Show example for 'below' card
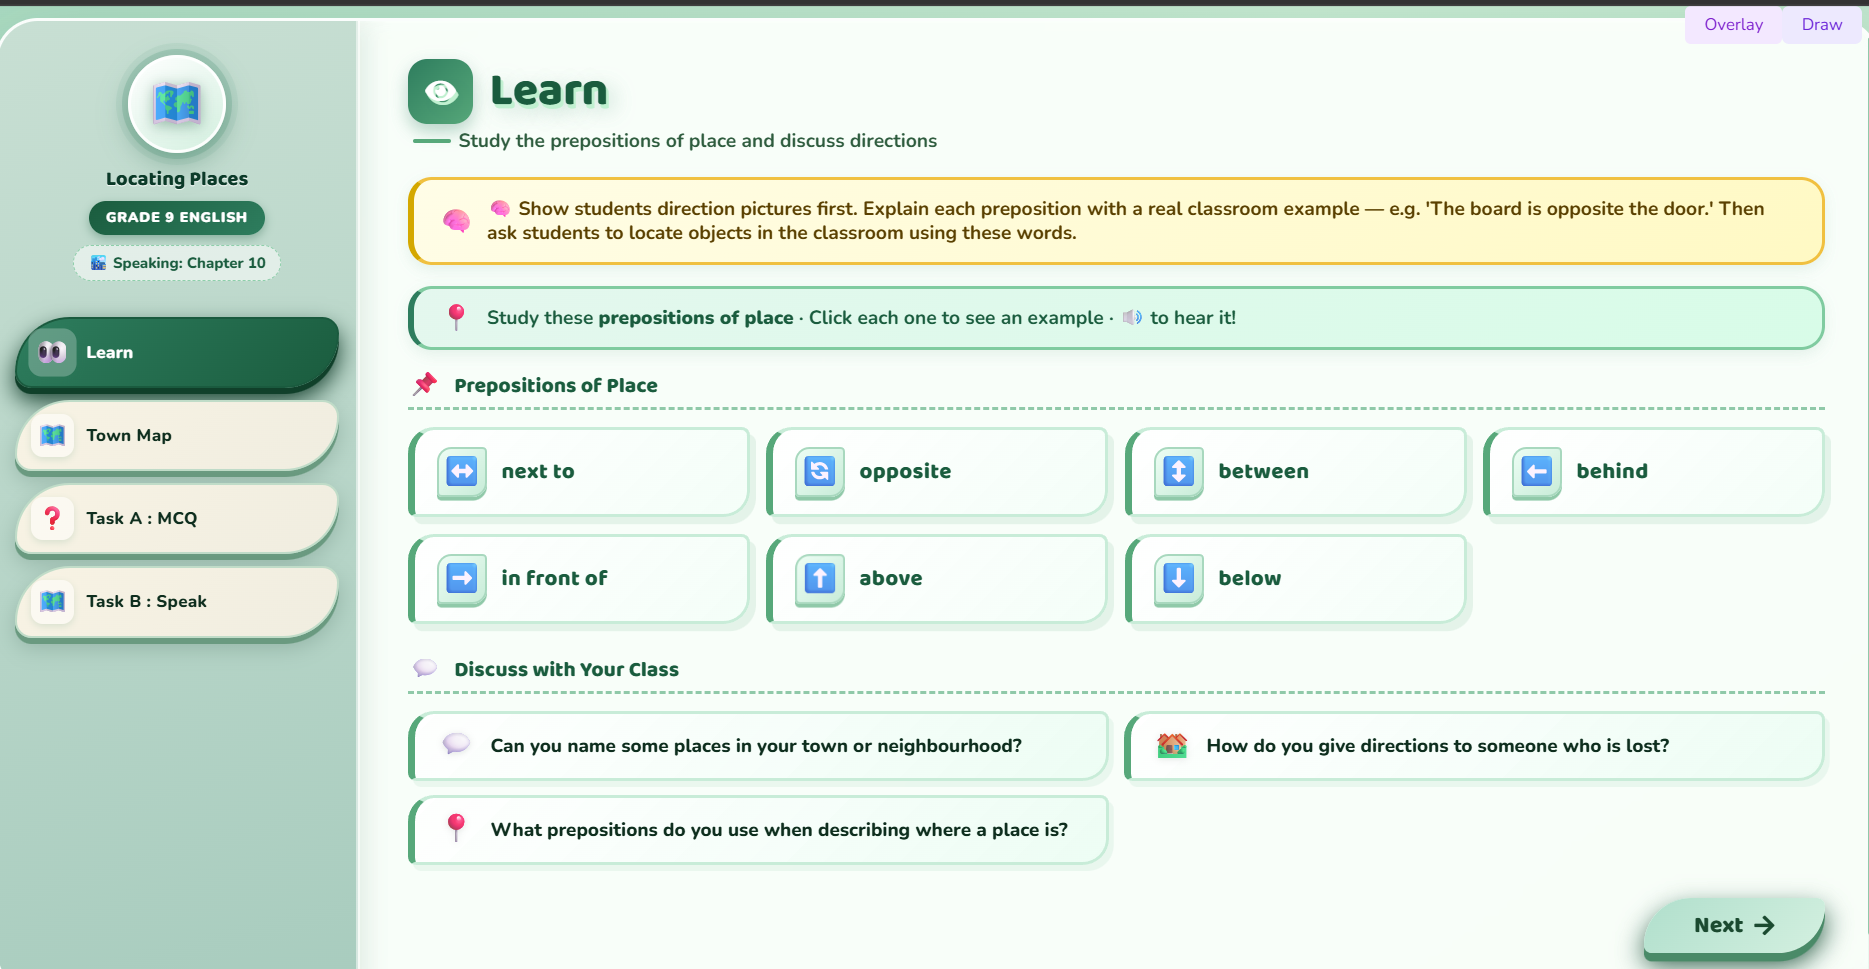This screenshot has height=969, width=1869. click(1297, 579)
